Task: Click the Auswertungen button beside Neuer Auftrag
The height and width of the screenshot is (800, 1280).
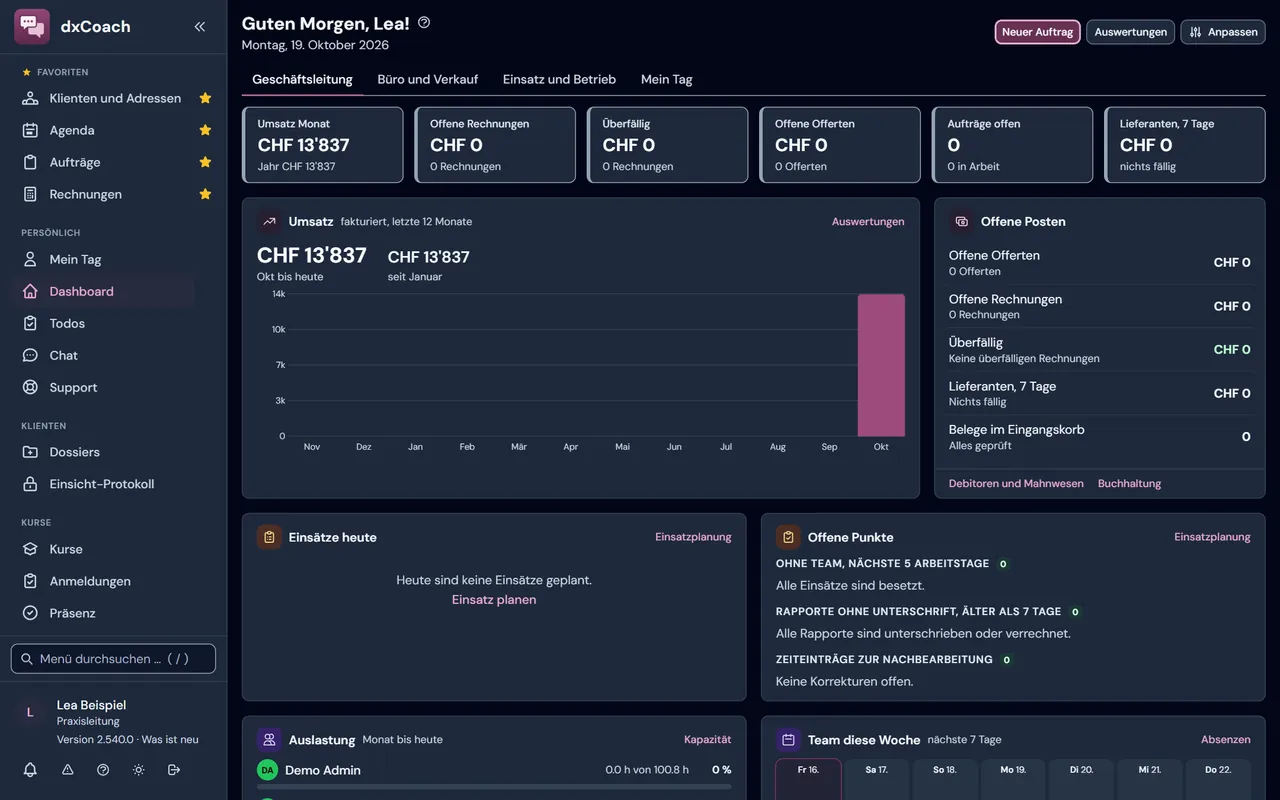Action: [1131, 32]
